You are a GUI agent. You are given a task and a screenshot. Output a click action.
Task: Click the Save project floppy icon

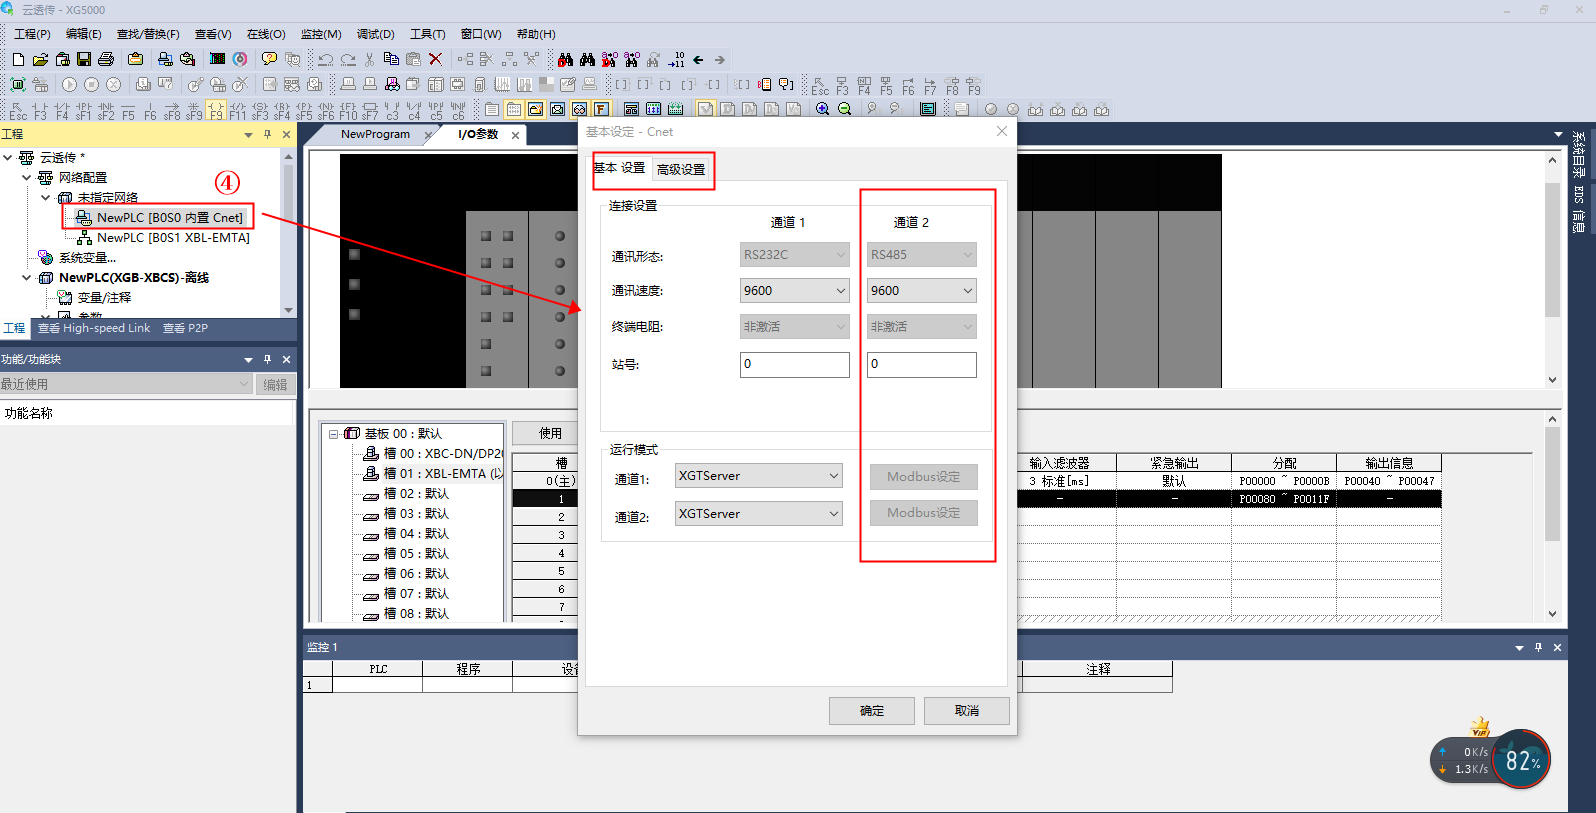[x=84, y=59]
